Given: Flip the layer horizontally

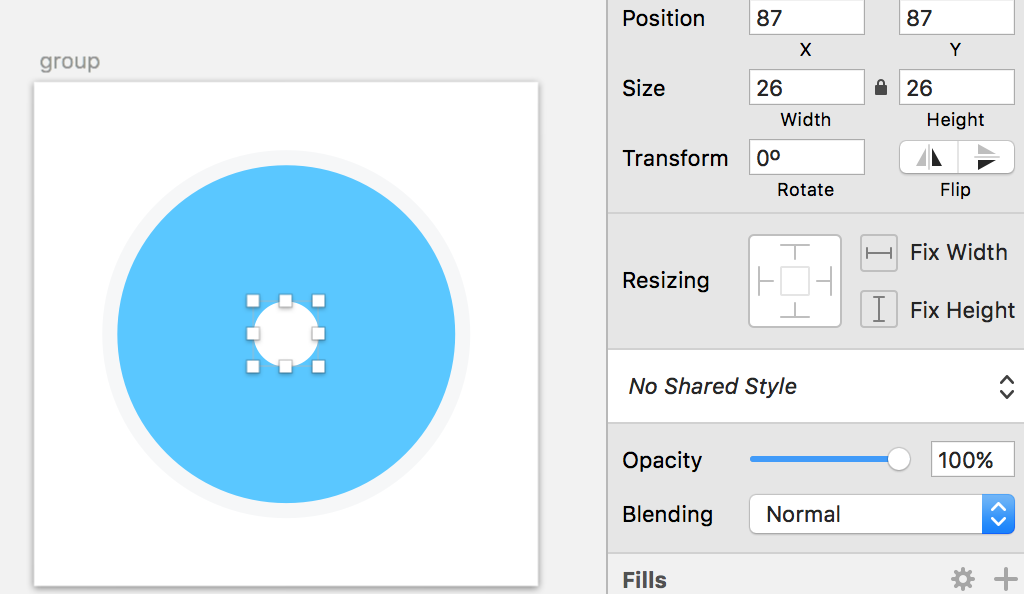Looking at the screenshot, I should (929, 158).
